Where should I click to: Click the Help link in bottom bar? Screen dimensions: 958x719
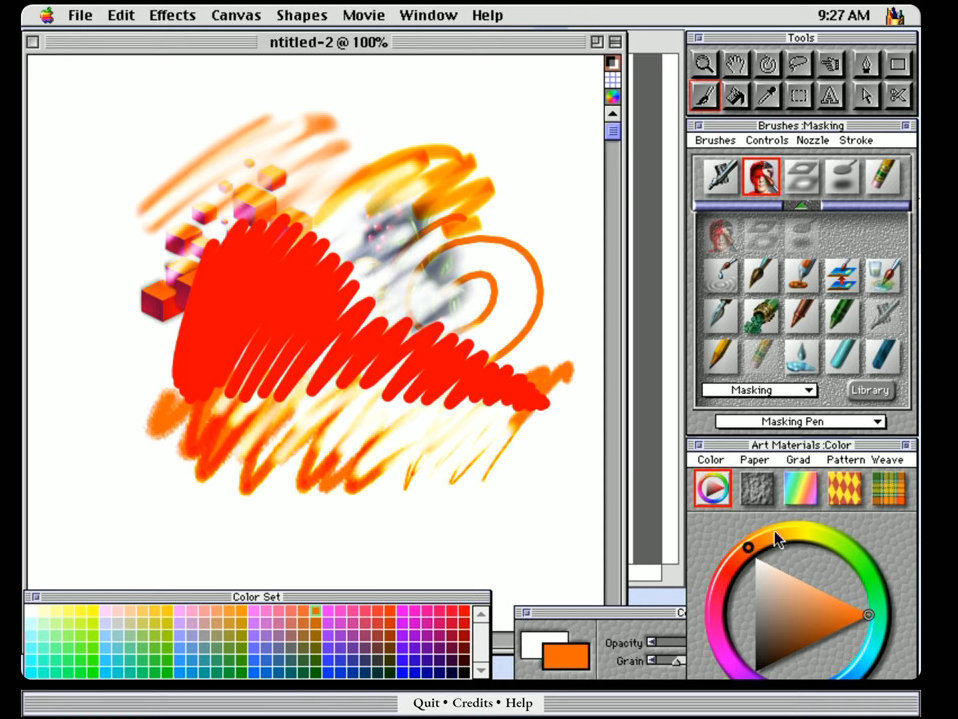click(x=519, y=703)
